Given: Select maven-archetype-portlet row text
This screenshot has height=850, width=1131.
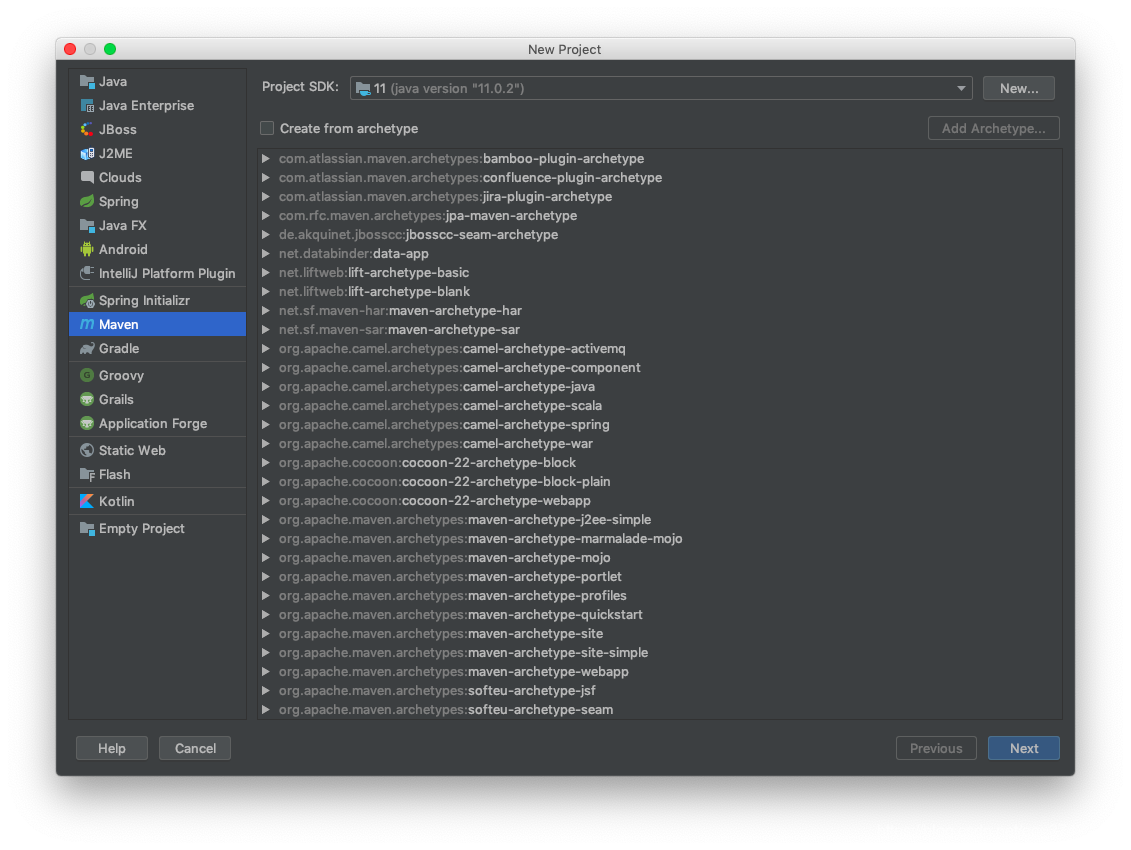Looking at the screenshot, I should pyautogui.click(x=450, y=577).
